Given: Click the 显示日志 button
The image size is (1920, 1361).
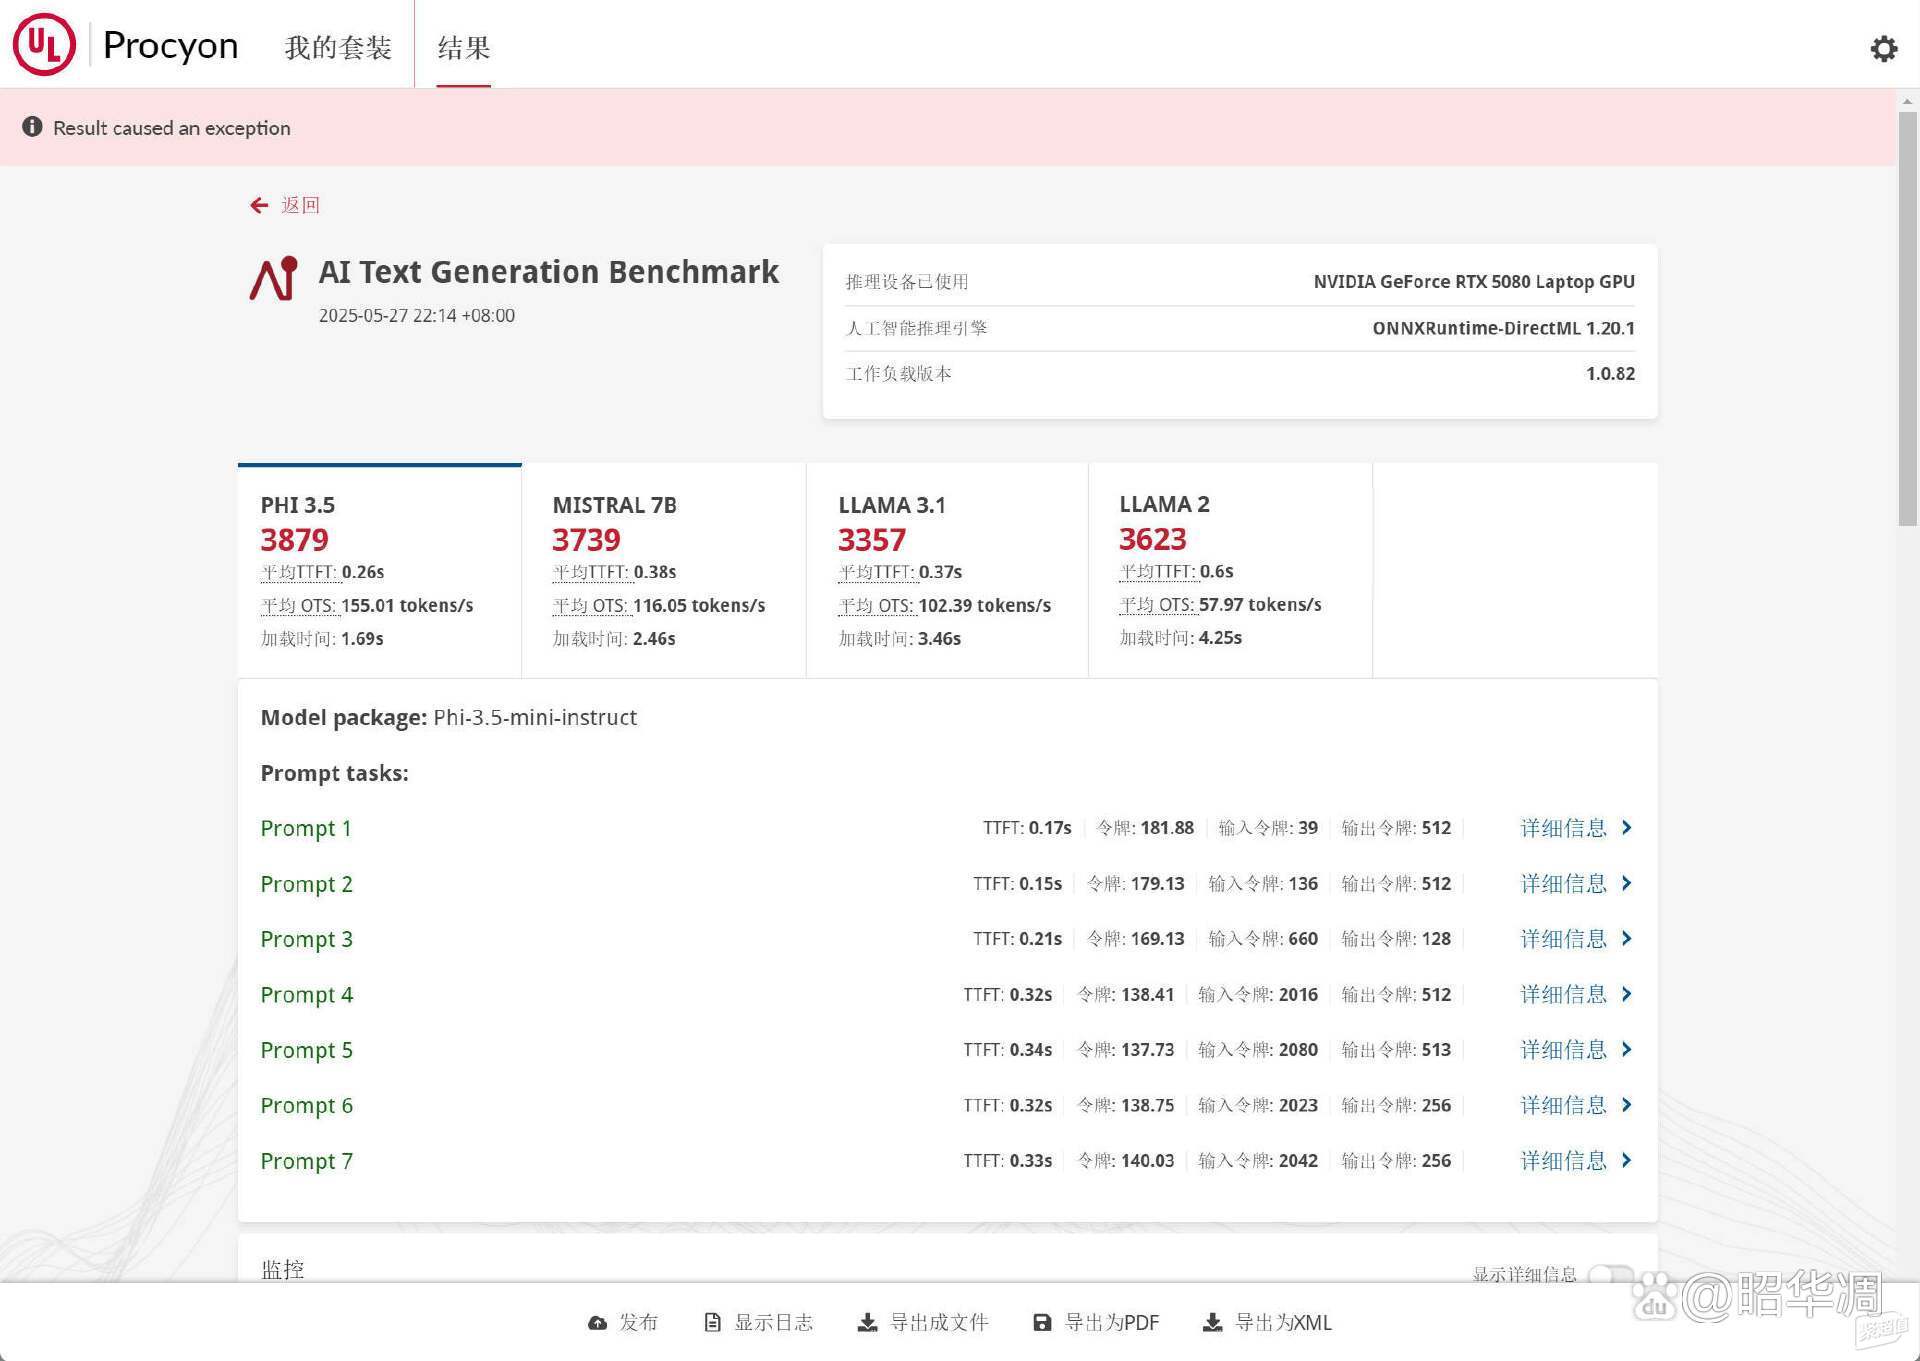Looking at the screenshot, I should 759,1323.
